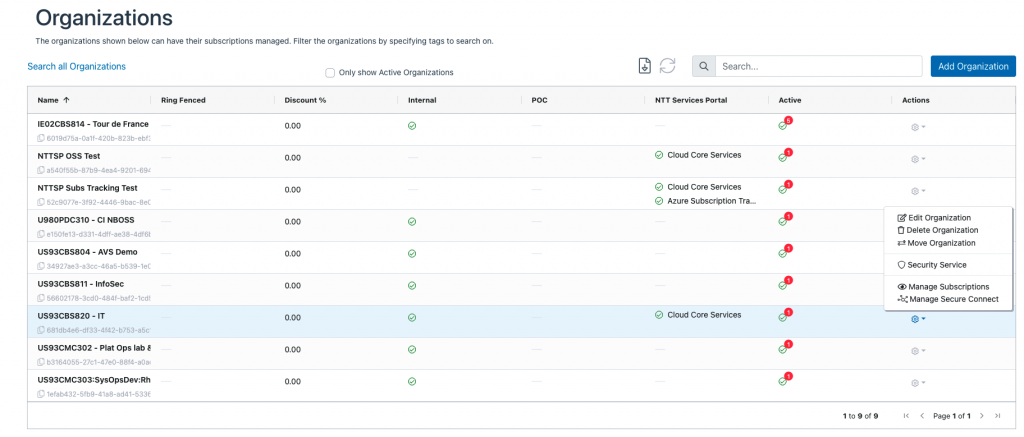
Task: Sort by NTT Services Portal column header
Action: pyautogui.click(x=691, y=100)
